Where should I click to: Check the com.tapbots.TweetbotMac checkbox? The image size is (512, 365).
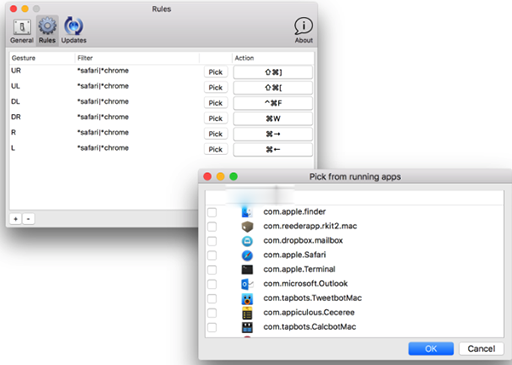[x=212, y=298]
